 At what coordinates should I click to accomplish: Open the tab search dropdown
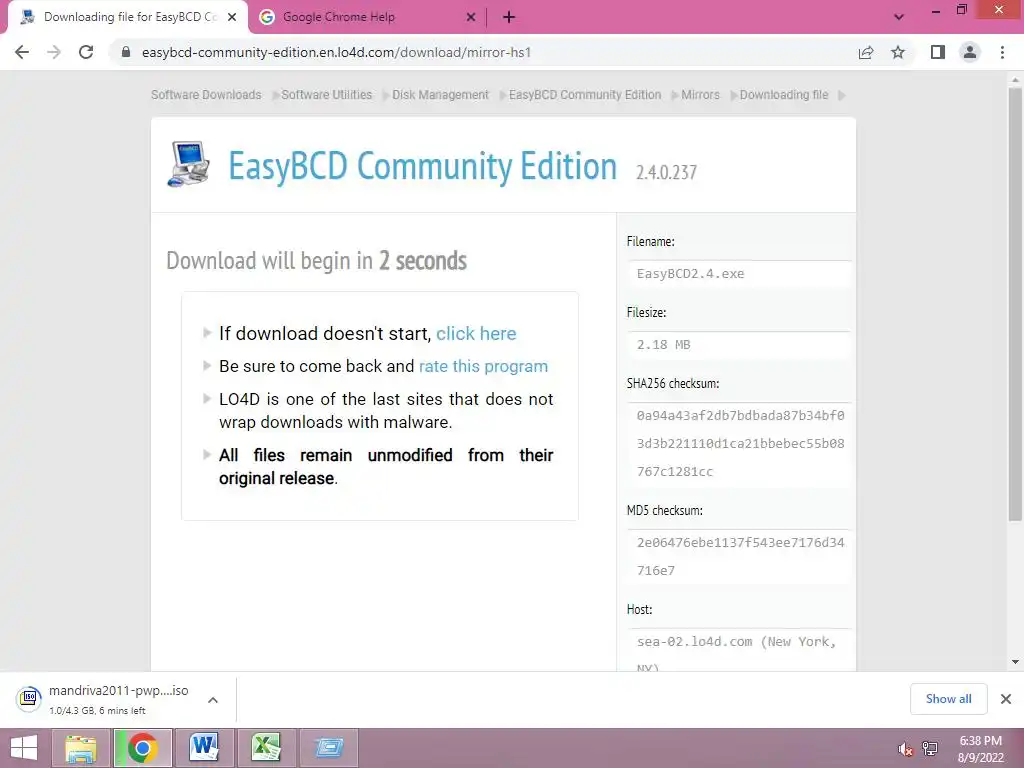pyautogui.click(x=899, y=17)
